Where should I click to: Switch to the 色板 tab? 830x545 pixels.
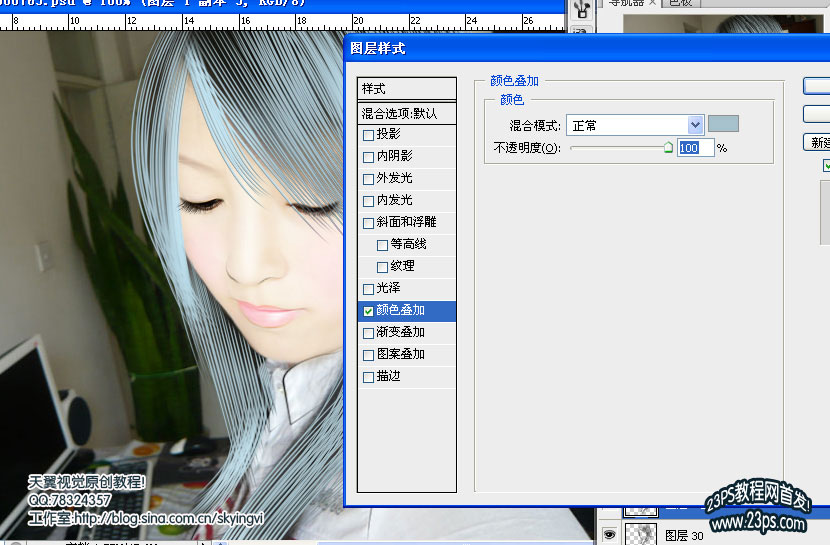point(681,3)
